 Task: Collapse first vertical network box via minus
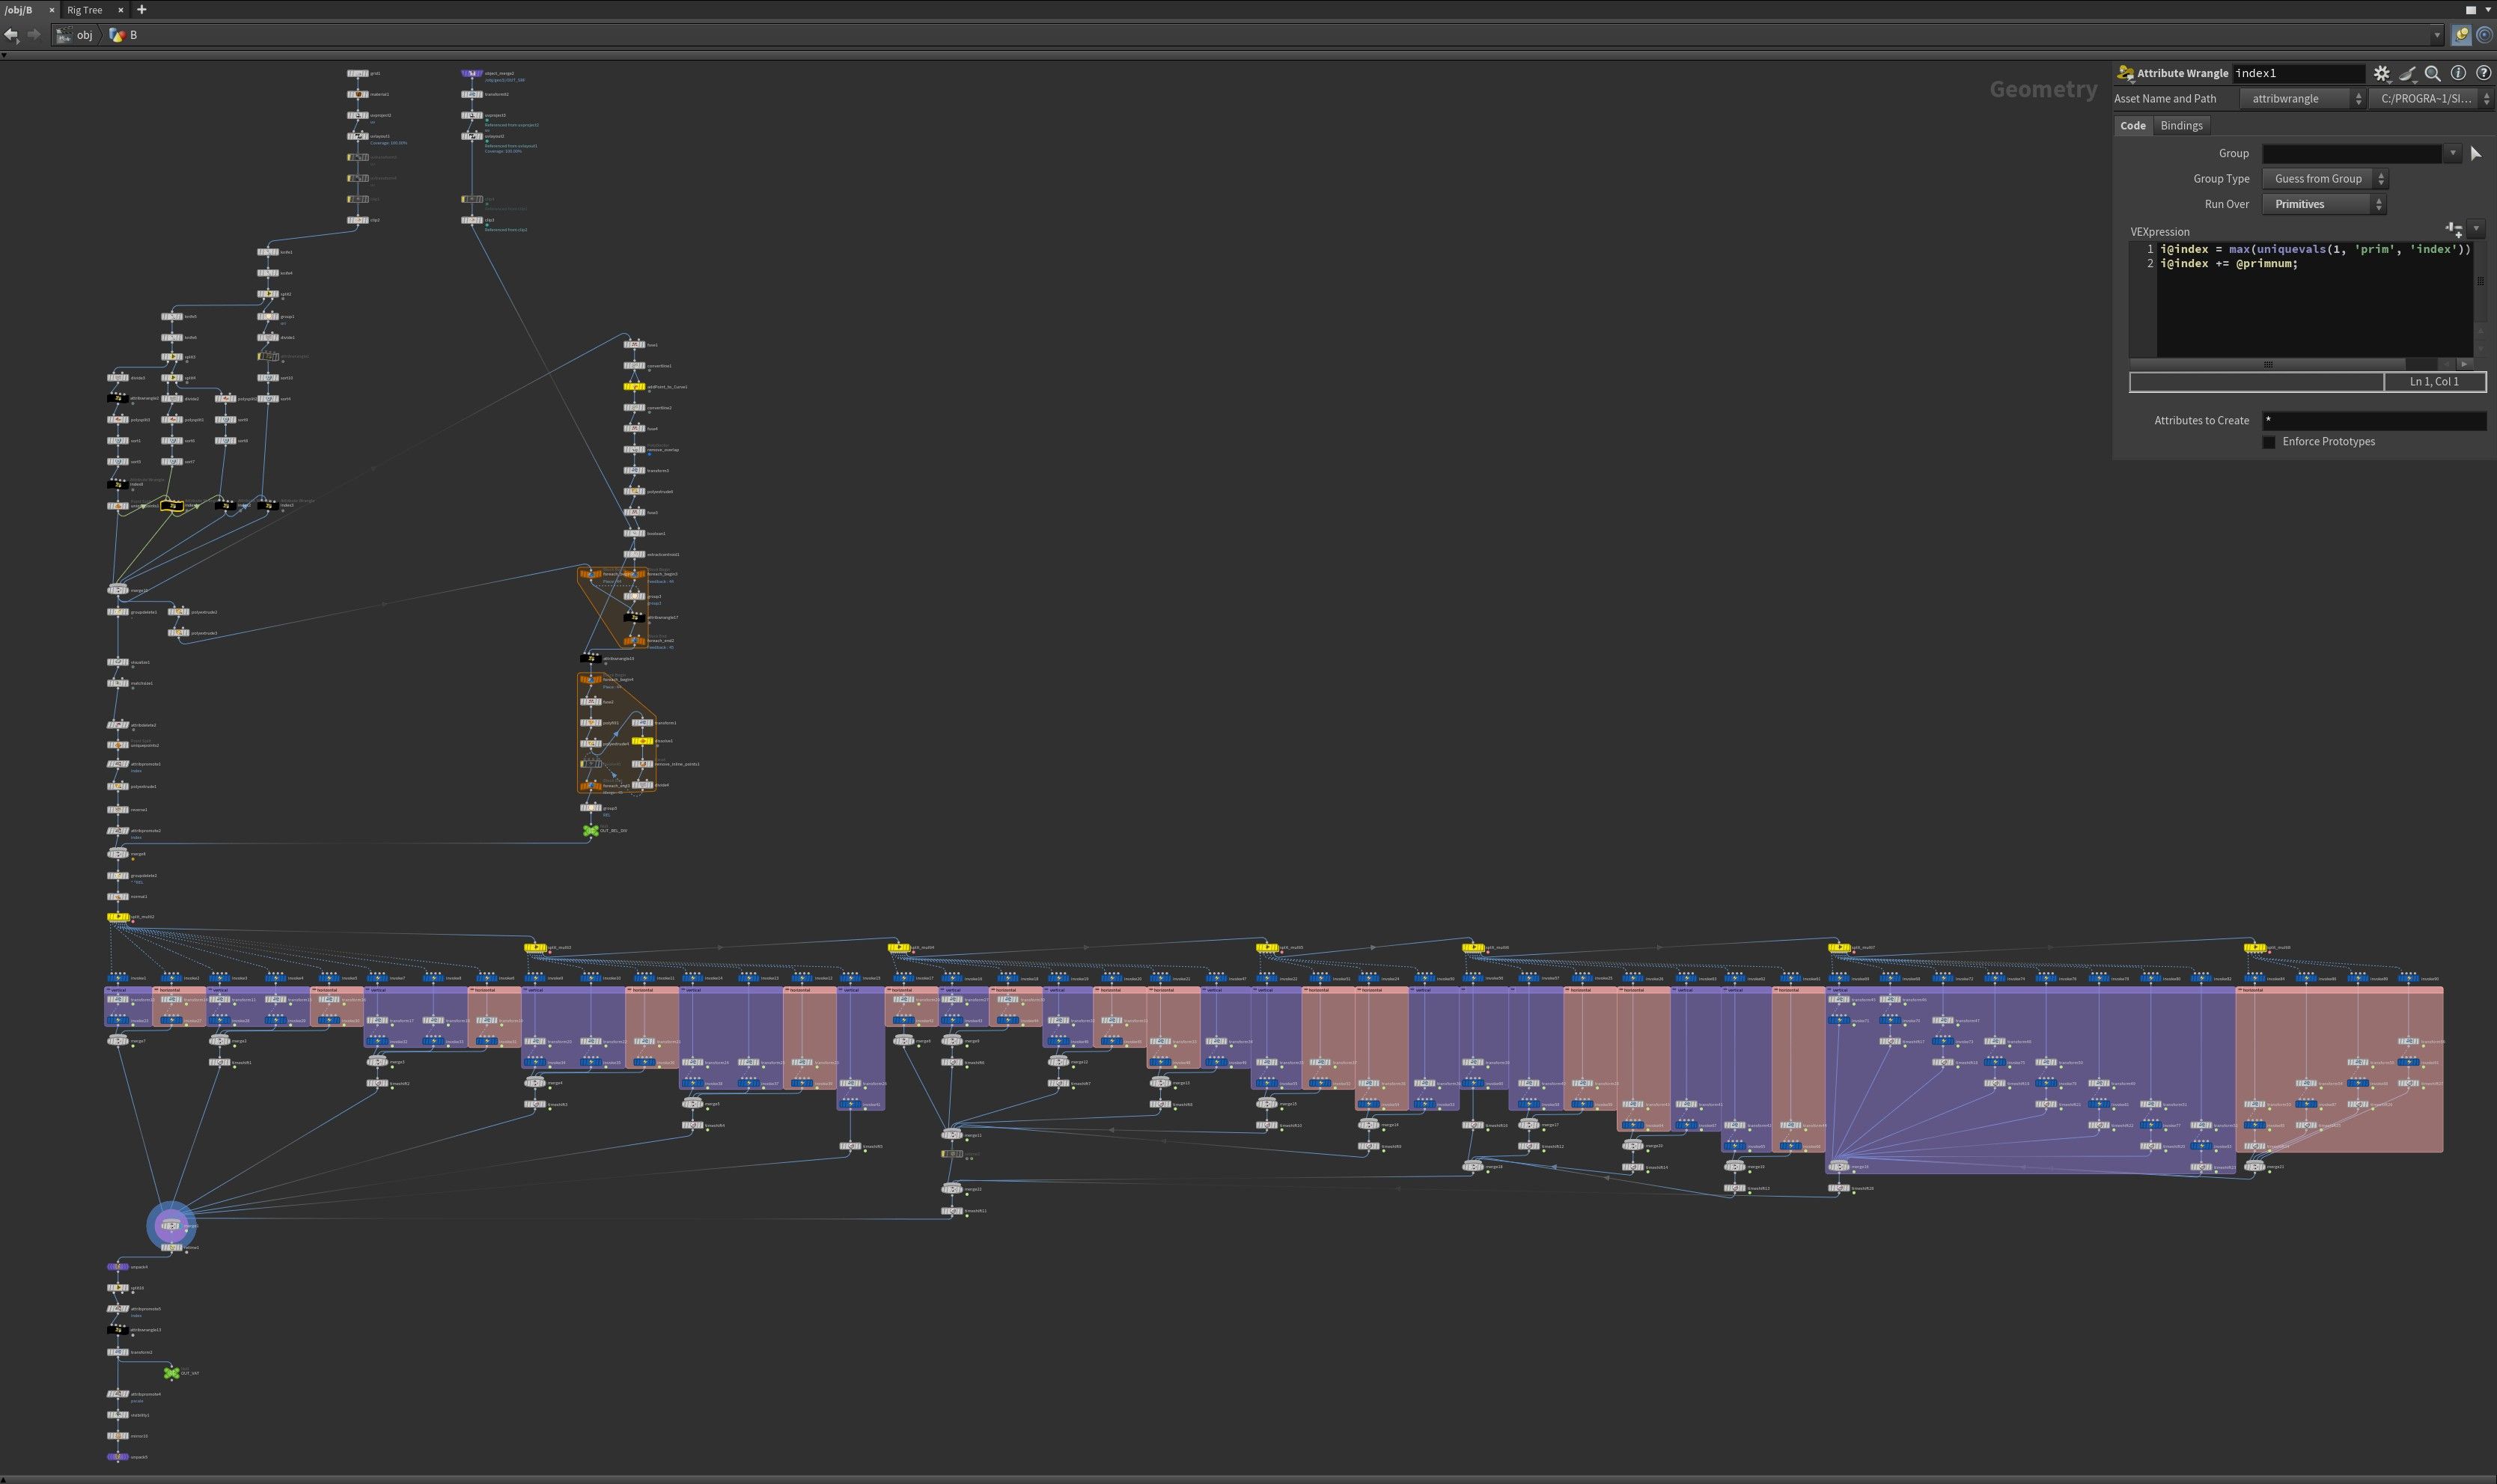click(x=108, y=990)
